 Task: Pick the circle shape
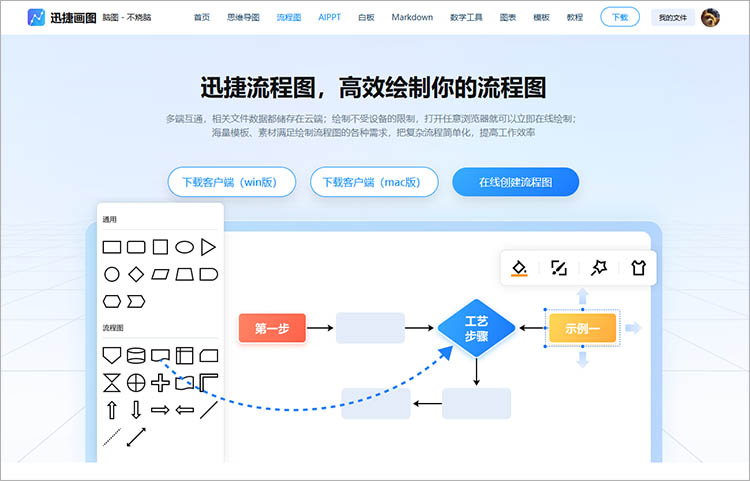112,274
